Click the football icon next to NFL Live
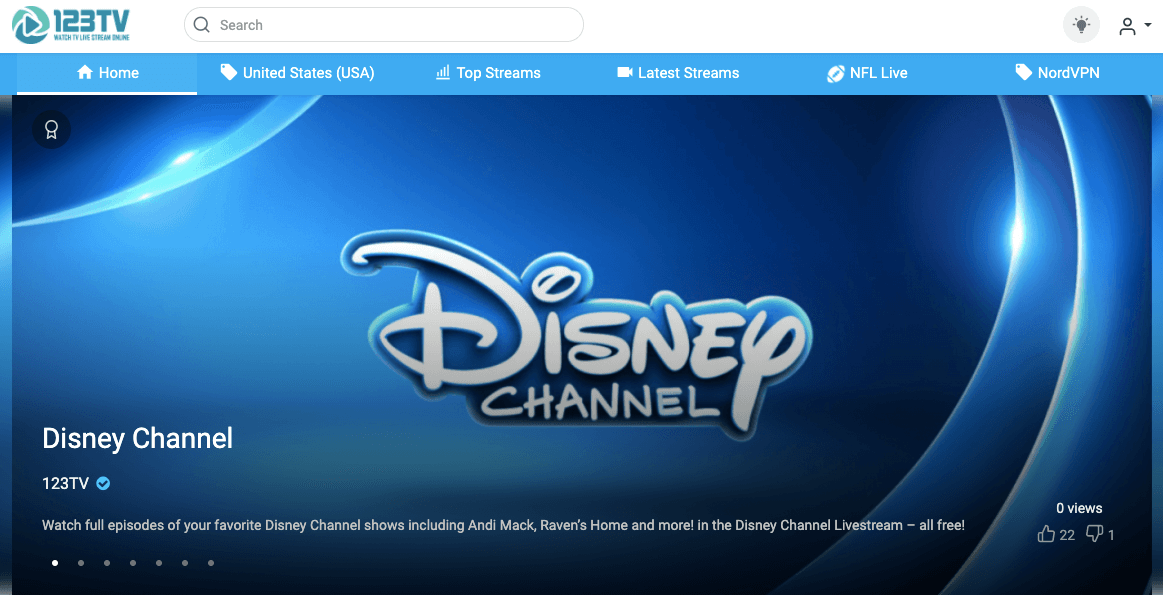Viewport: 1163px width, 595px height. [836, 73]
